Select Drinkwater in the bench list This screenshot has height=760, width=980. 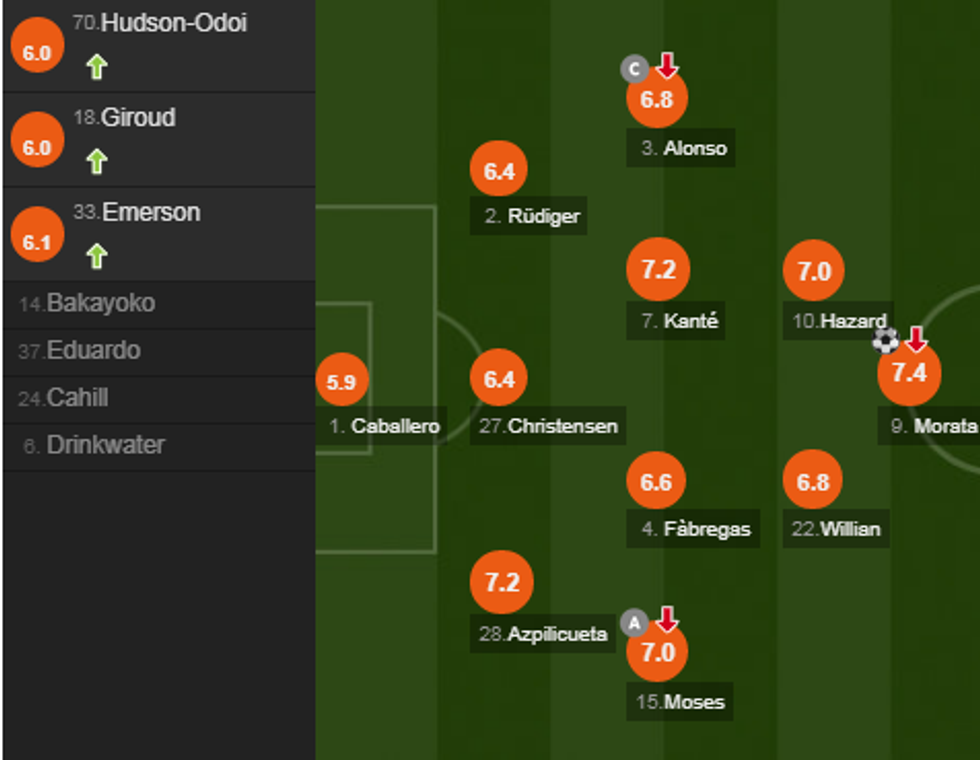pos(105,445)
